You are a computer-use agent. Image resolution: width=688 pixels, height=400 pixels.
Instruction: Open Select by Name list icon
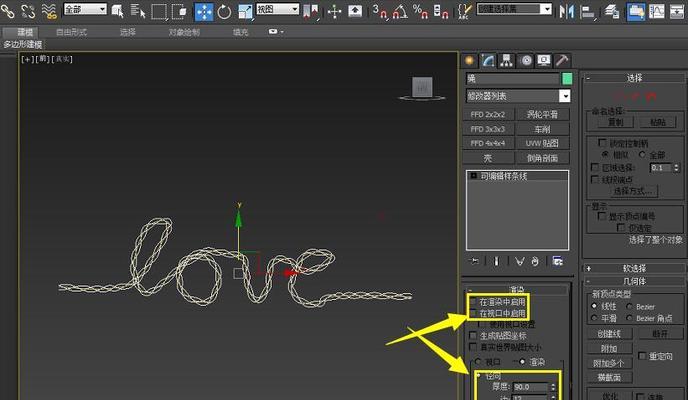[x=138, y=11]
